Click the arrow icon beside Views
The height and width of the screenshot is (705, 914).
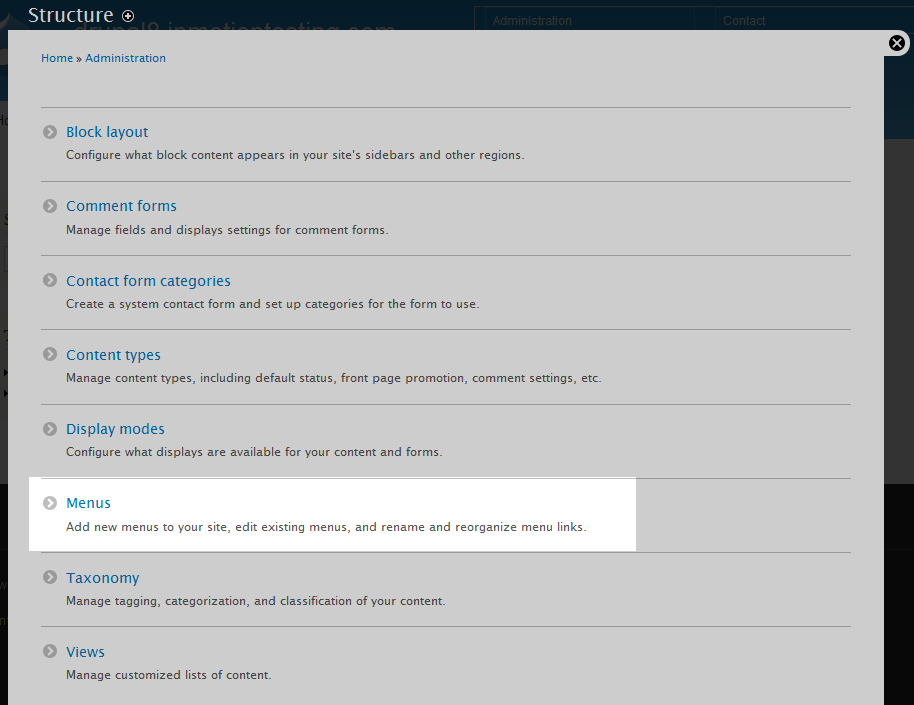tap(50, 652)
